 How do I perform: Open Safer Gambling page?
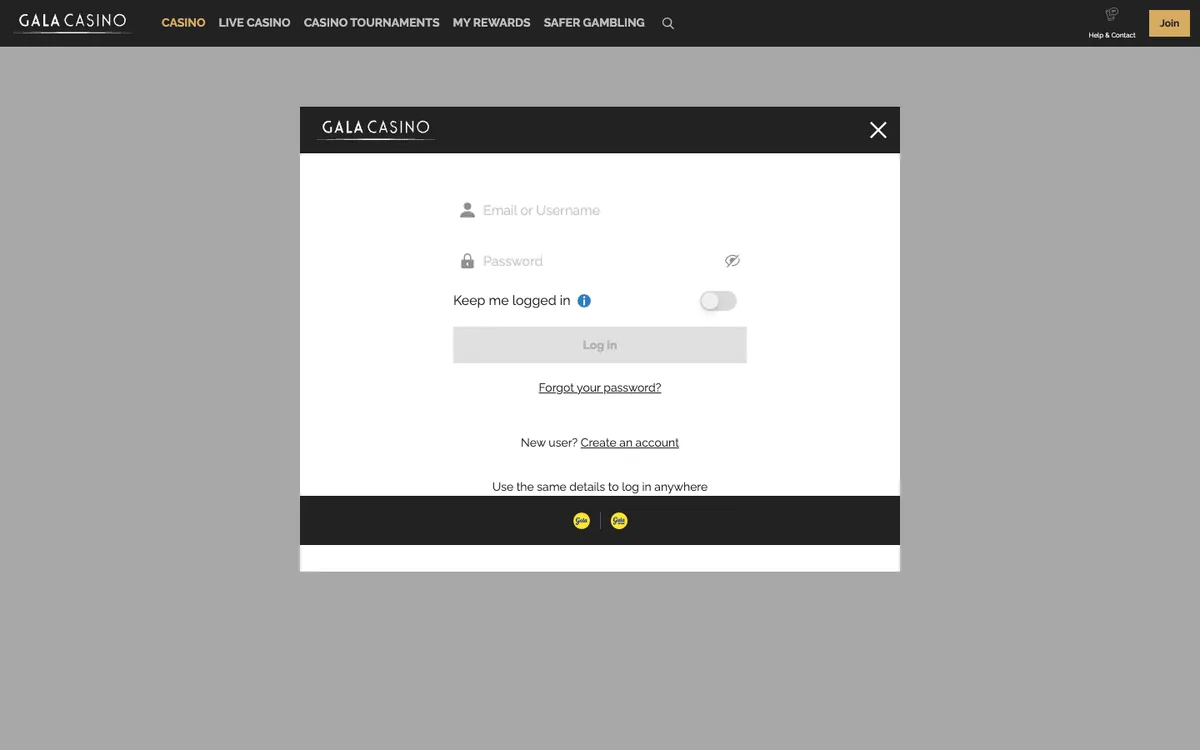coord(594,23)
